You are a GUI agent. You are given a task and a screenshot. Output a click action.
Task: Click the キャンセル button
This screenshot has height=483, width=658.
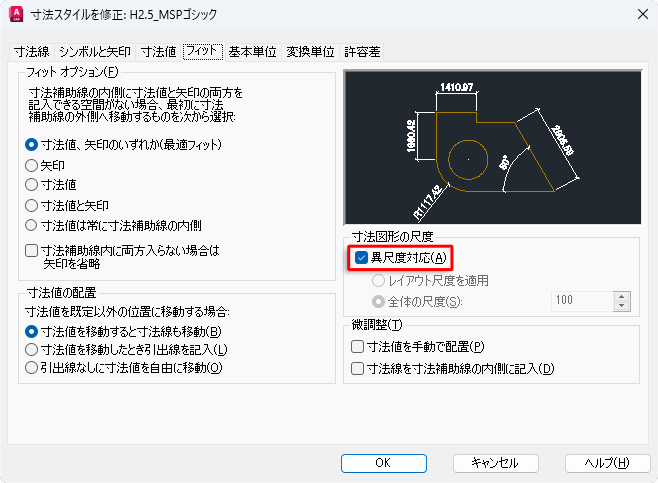(x=496, y=463)
